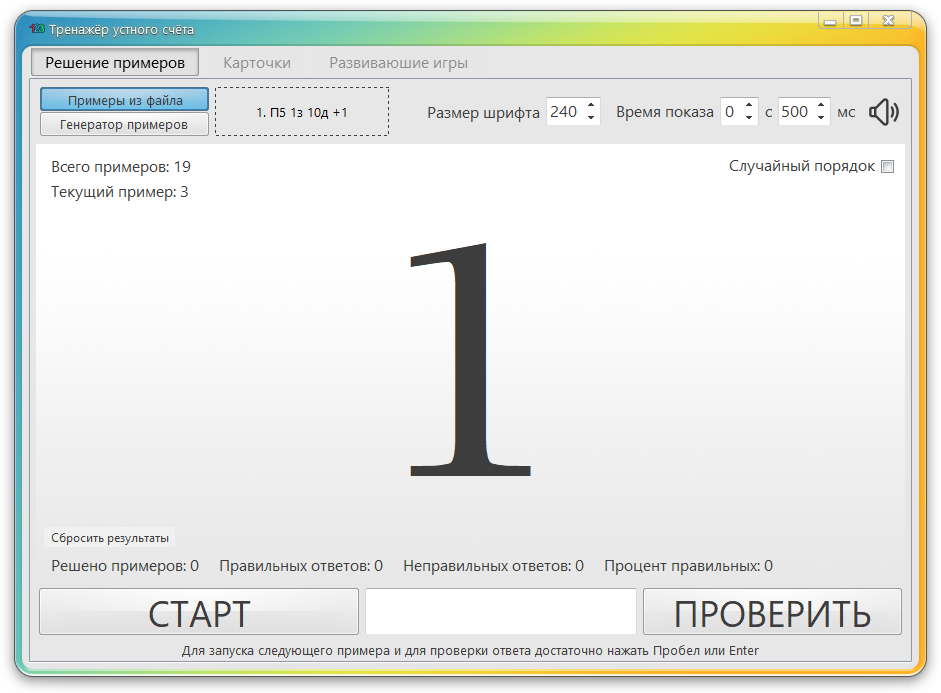Click Сбросить результаты to reset statistics
The width and height of the screenshot is (941, 693).
click(x=109, y=537)
